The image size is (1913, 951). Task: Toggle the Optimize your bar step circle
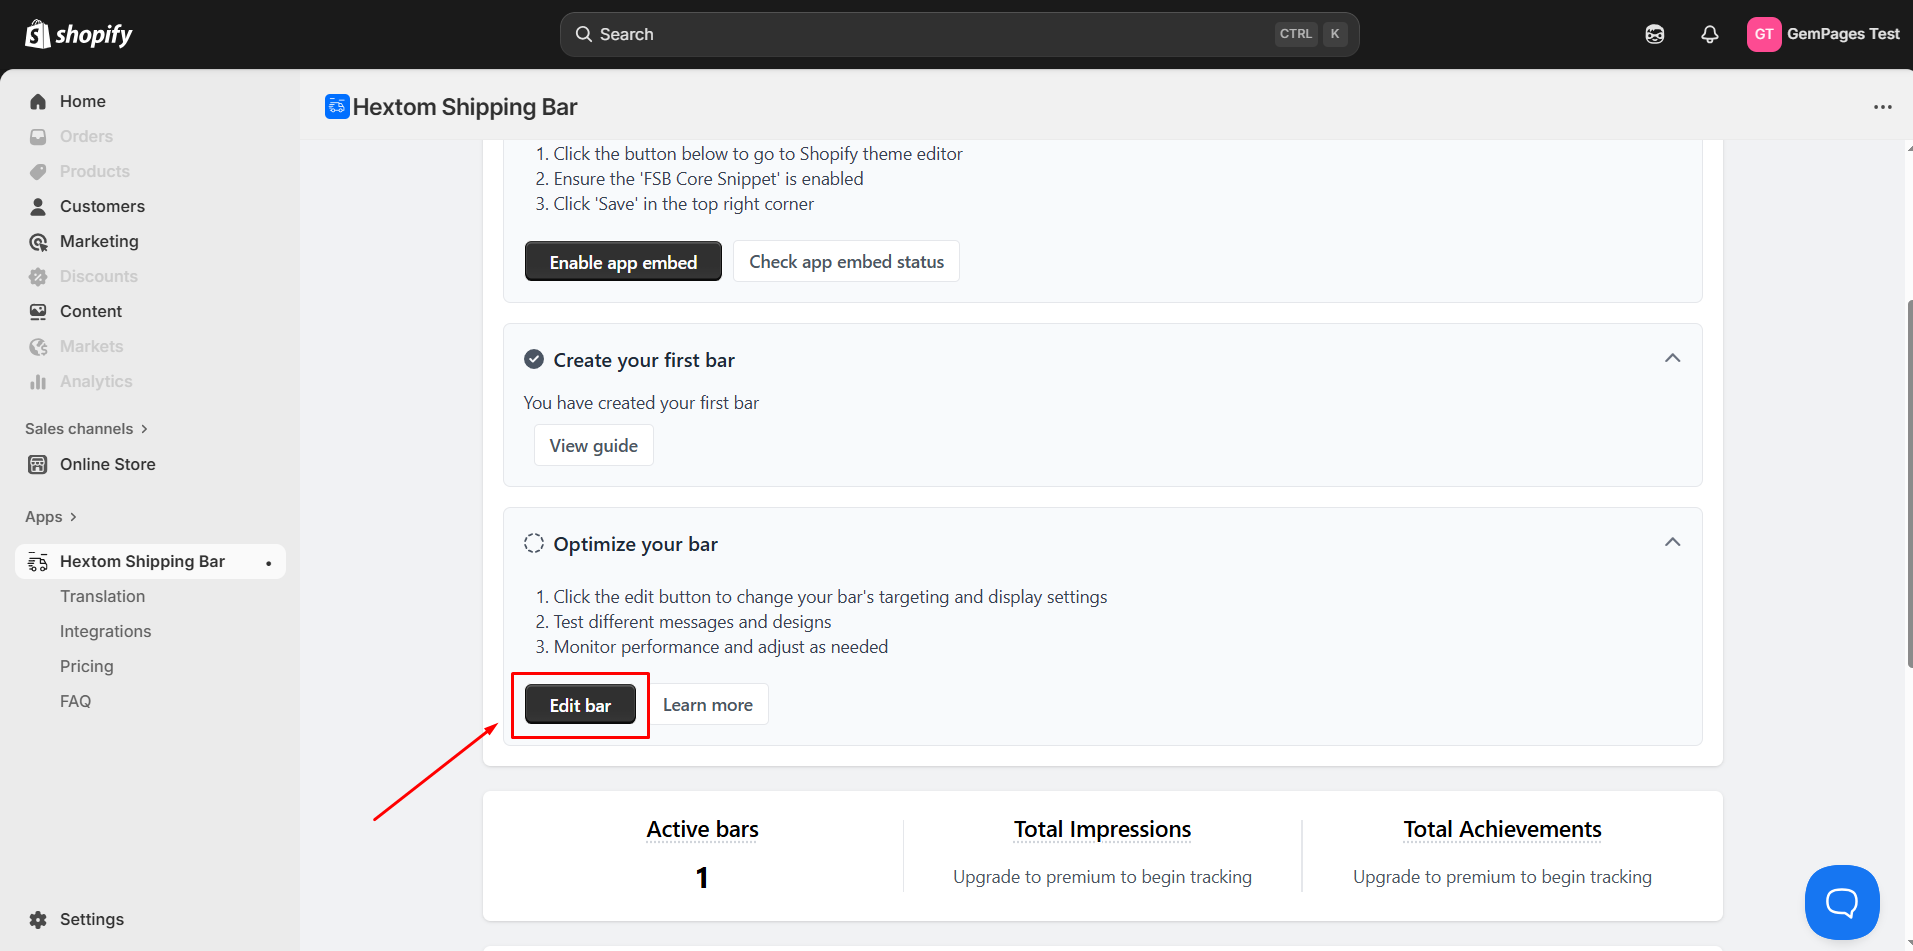pyautogui.click(x=534, y=543)
